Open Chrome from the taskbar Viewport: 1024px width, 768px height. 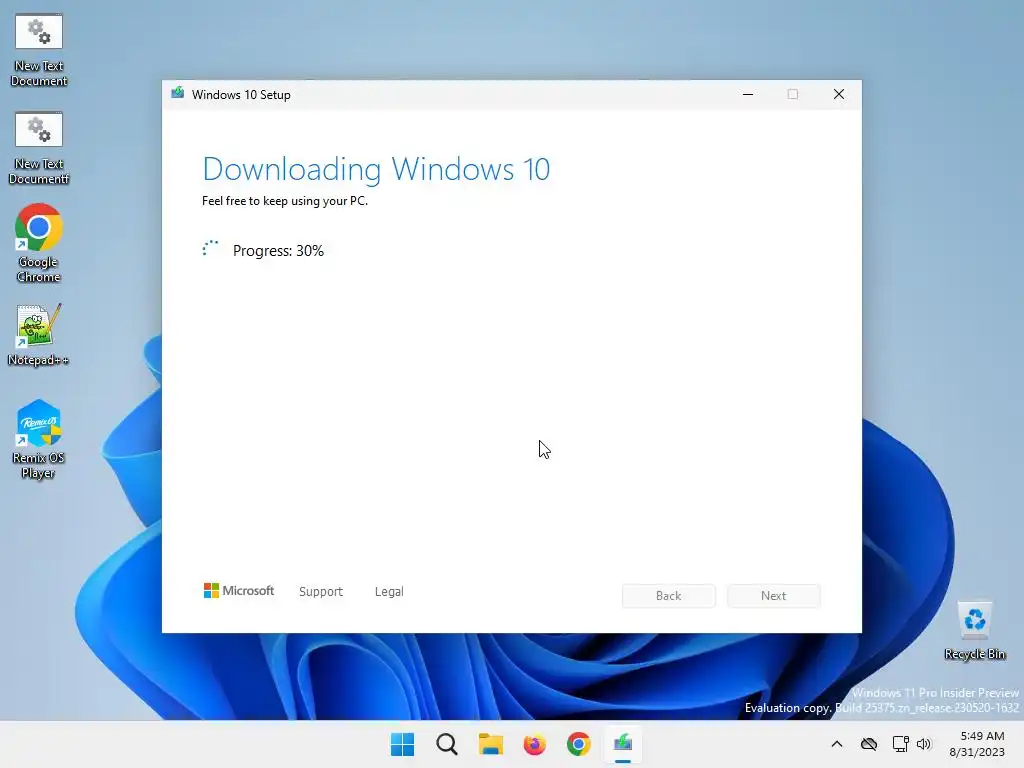(x=579, y=744)
